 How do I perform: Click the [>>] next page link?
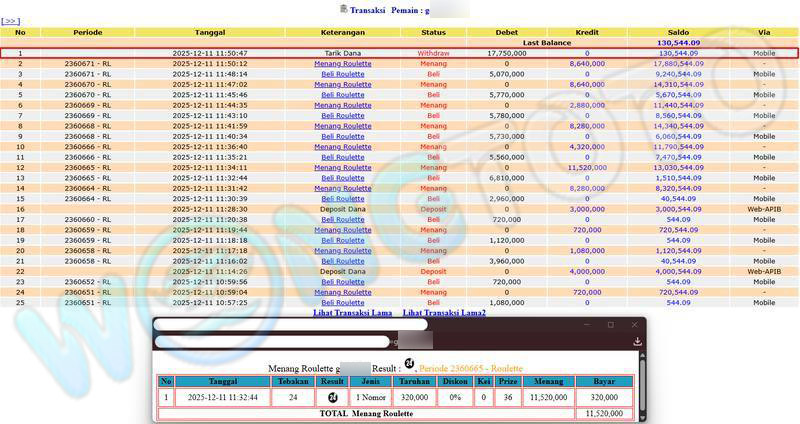point(11,21)
